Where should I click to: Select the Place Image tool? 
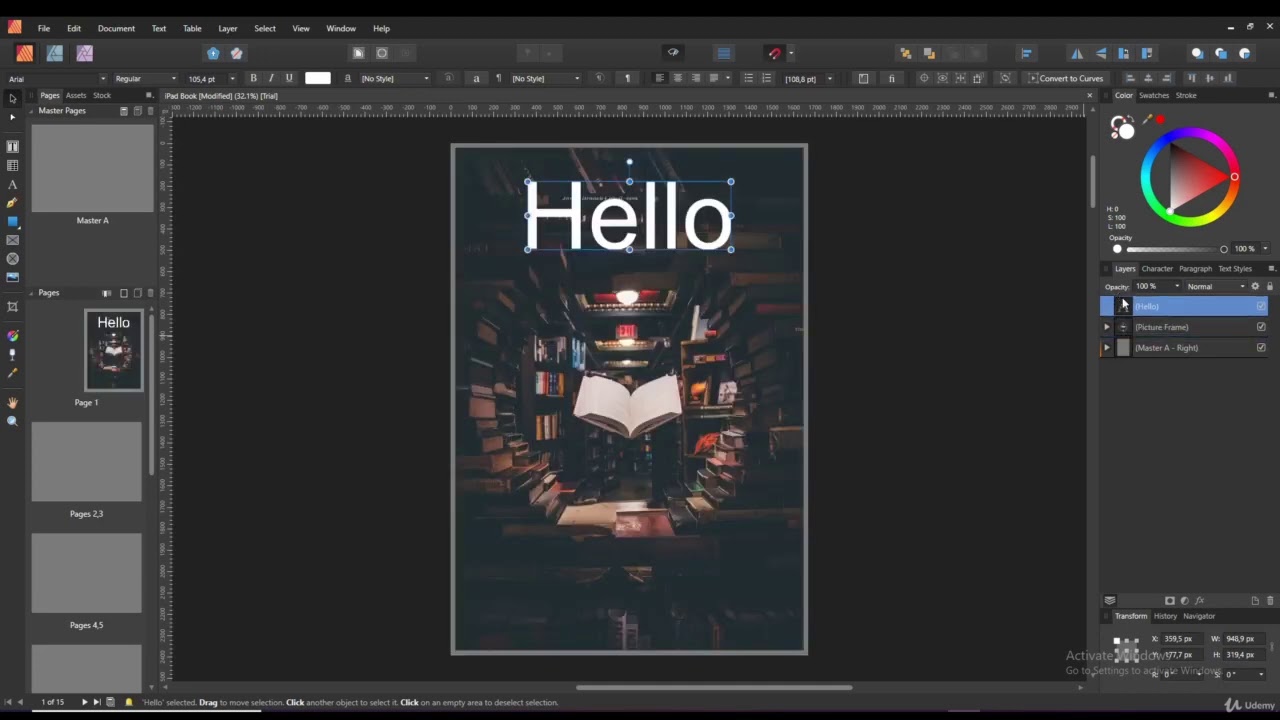[x=12, y=277]
